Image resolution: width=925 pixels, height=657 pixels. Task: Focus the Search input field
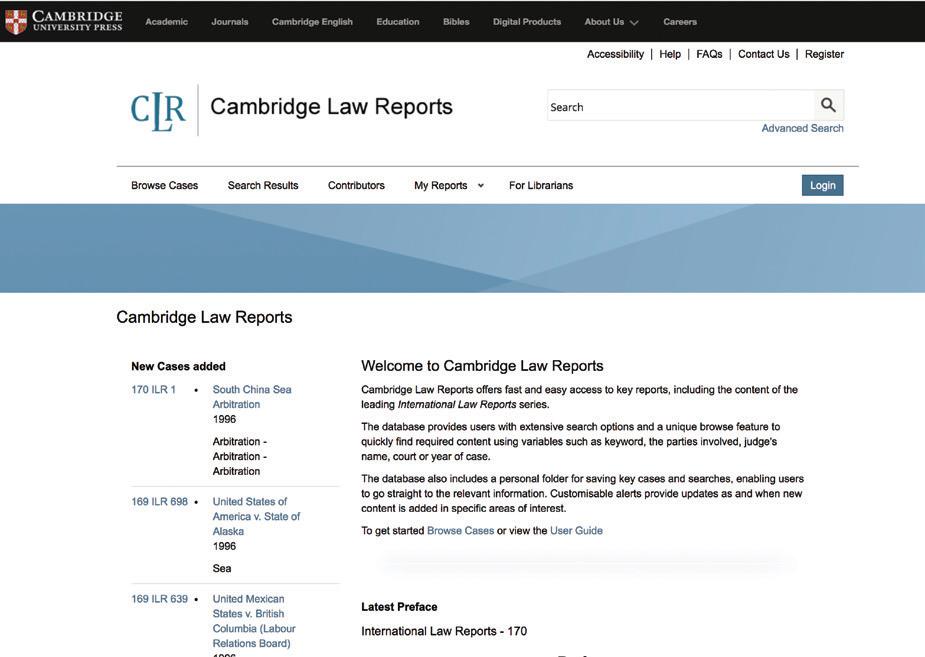681,106
